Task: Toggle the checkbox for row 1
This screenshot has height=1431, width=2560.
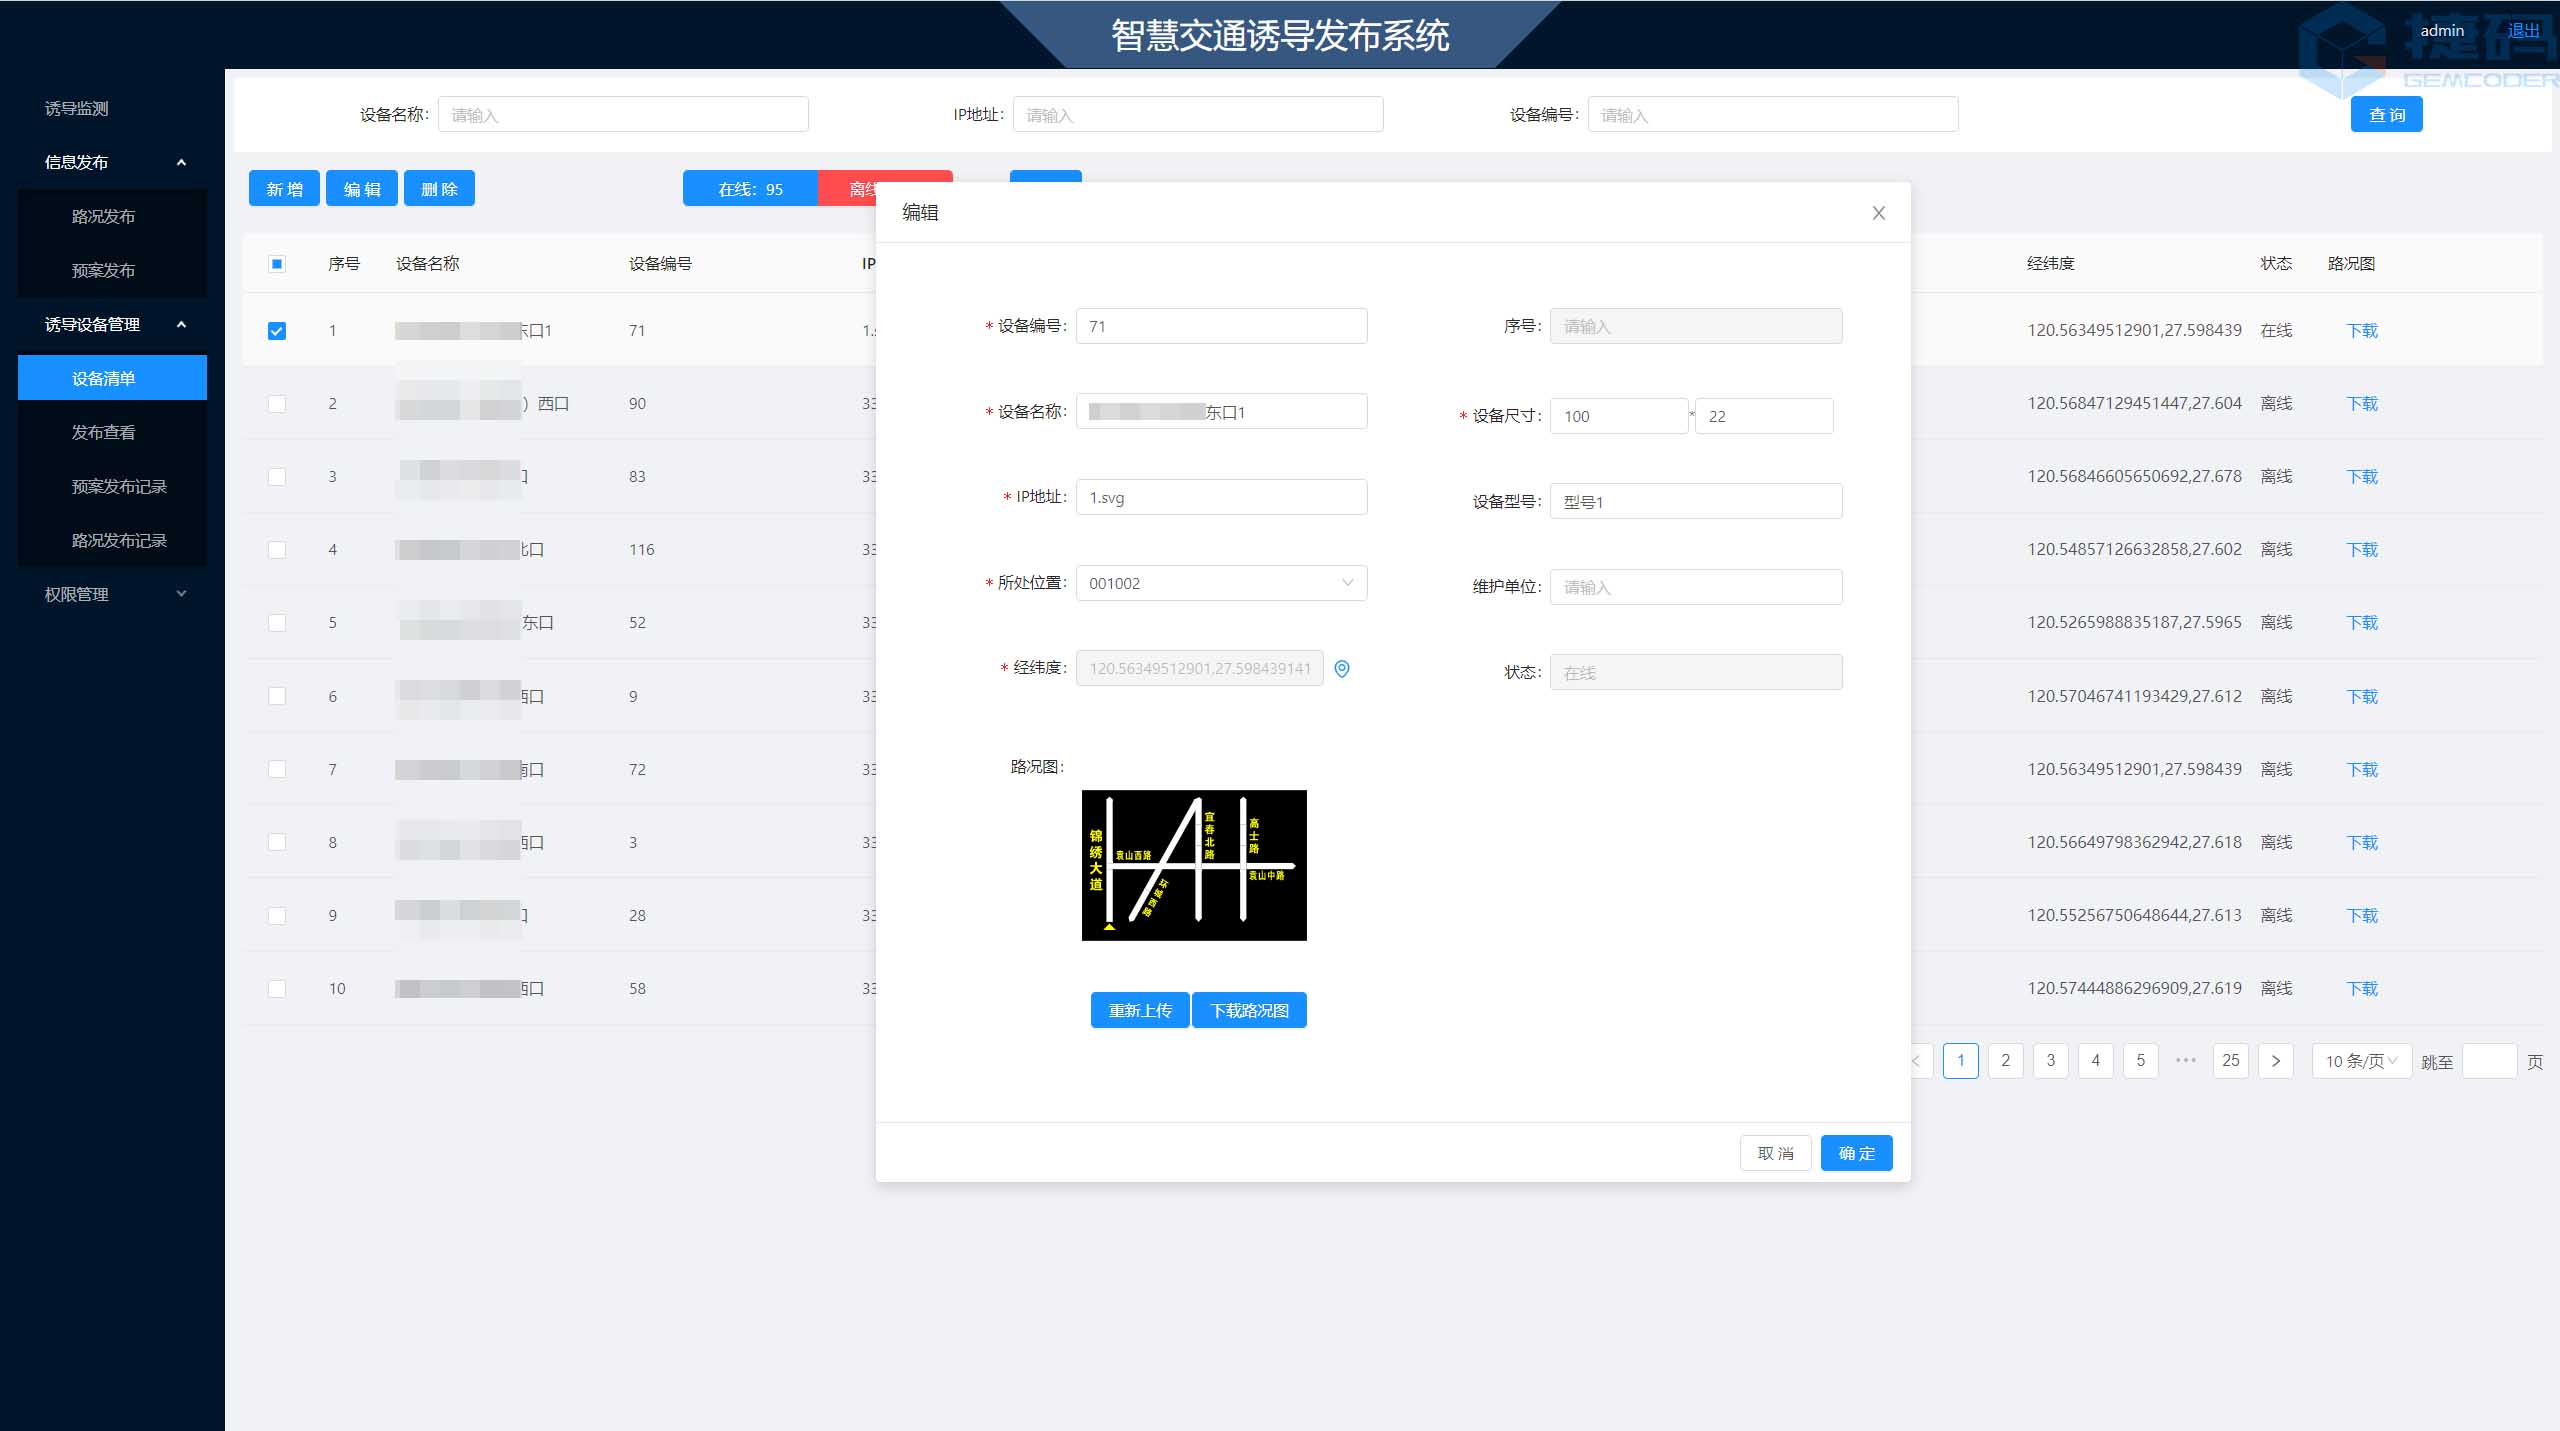Action: [x=276, y=329]
